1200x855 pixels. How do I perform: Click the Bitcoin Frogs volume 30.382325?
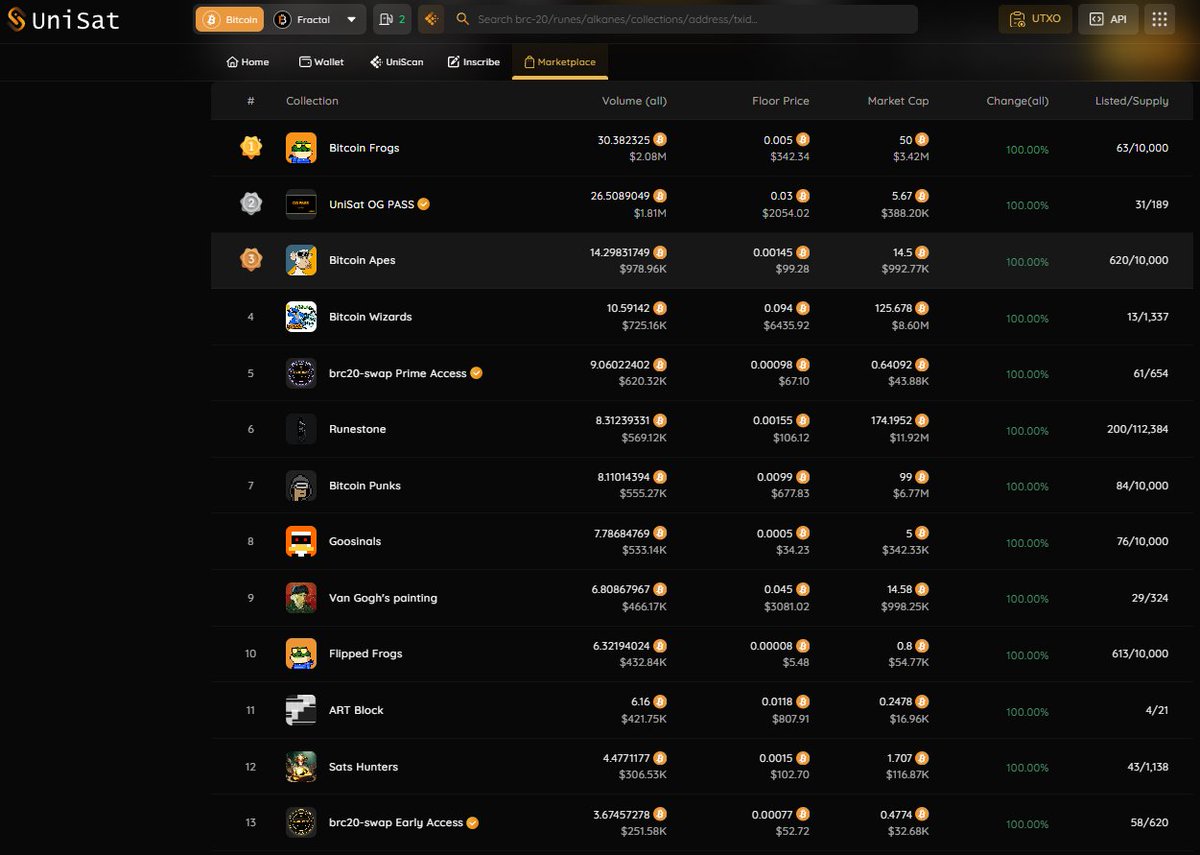click(x=624, y=140)
